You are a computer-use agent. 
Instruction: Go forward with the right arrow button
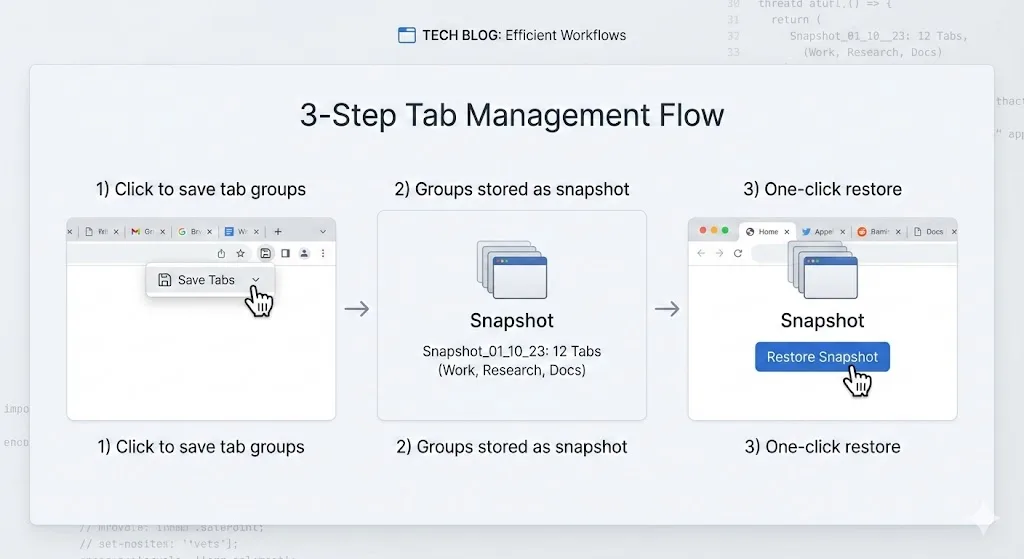click(x=719, y=253)
